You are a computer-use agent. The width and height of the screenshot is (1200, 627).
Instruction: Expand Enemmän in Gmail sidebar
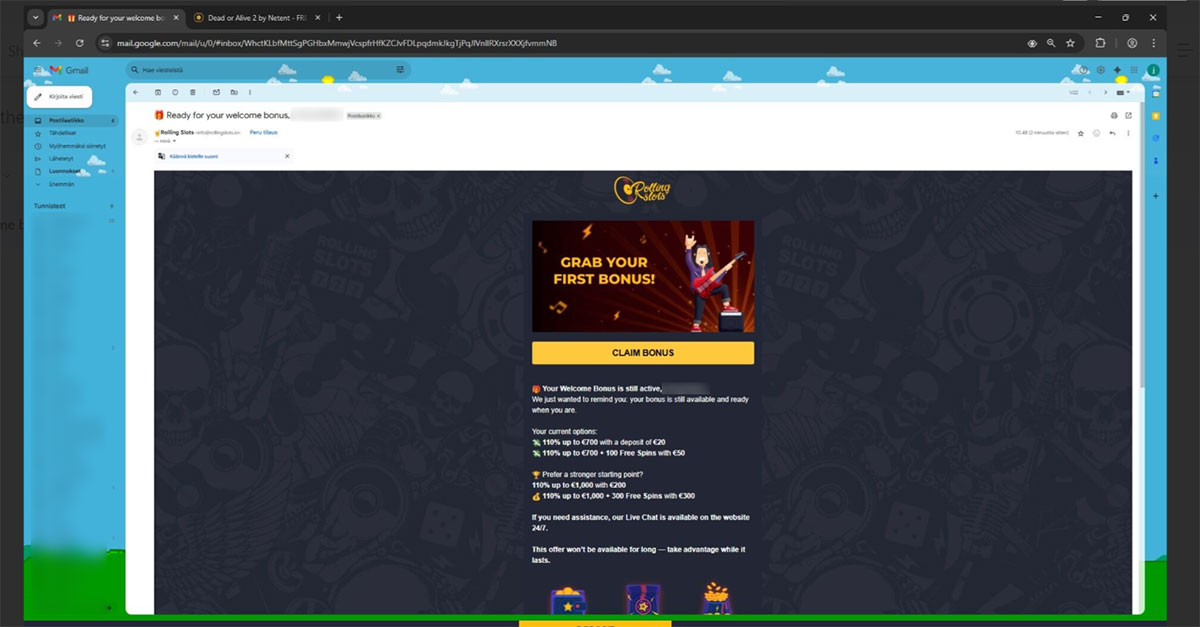(x=62, y=184)
